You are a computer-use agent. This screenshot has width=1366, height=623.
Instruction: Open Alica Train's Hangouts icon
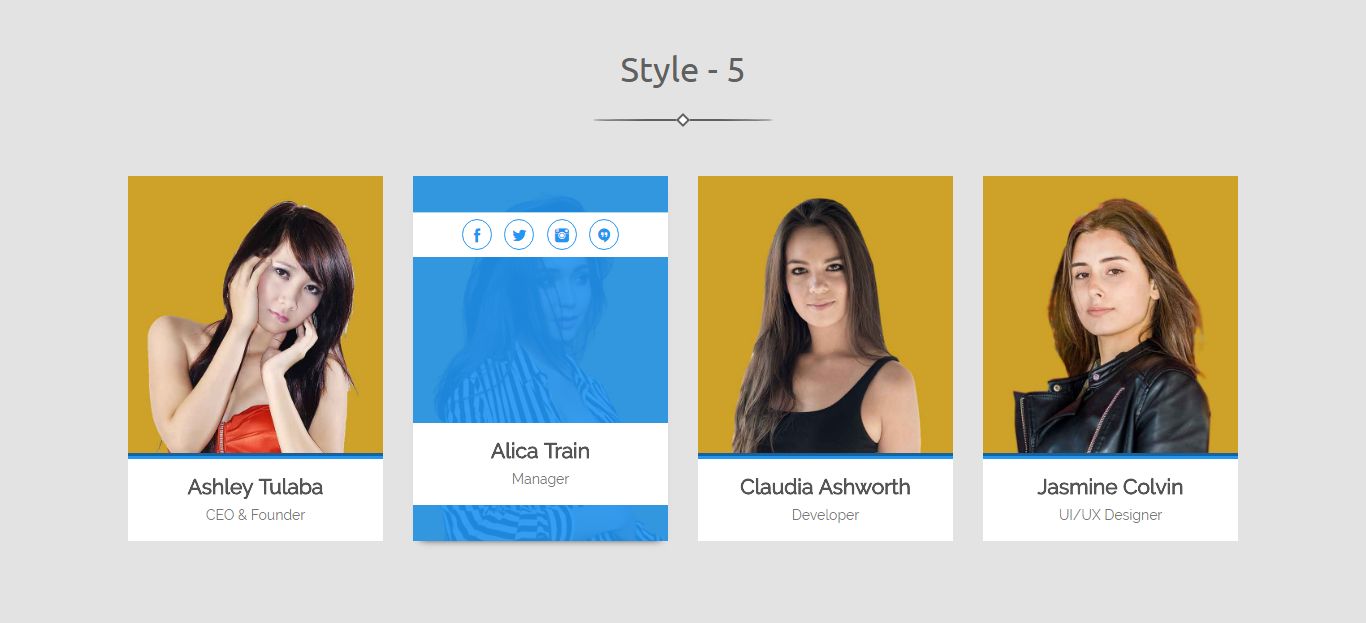[604, 235]
